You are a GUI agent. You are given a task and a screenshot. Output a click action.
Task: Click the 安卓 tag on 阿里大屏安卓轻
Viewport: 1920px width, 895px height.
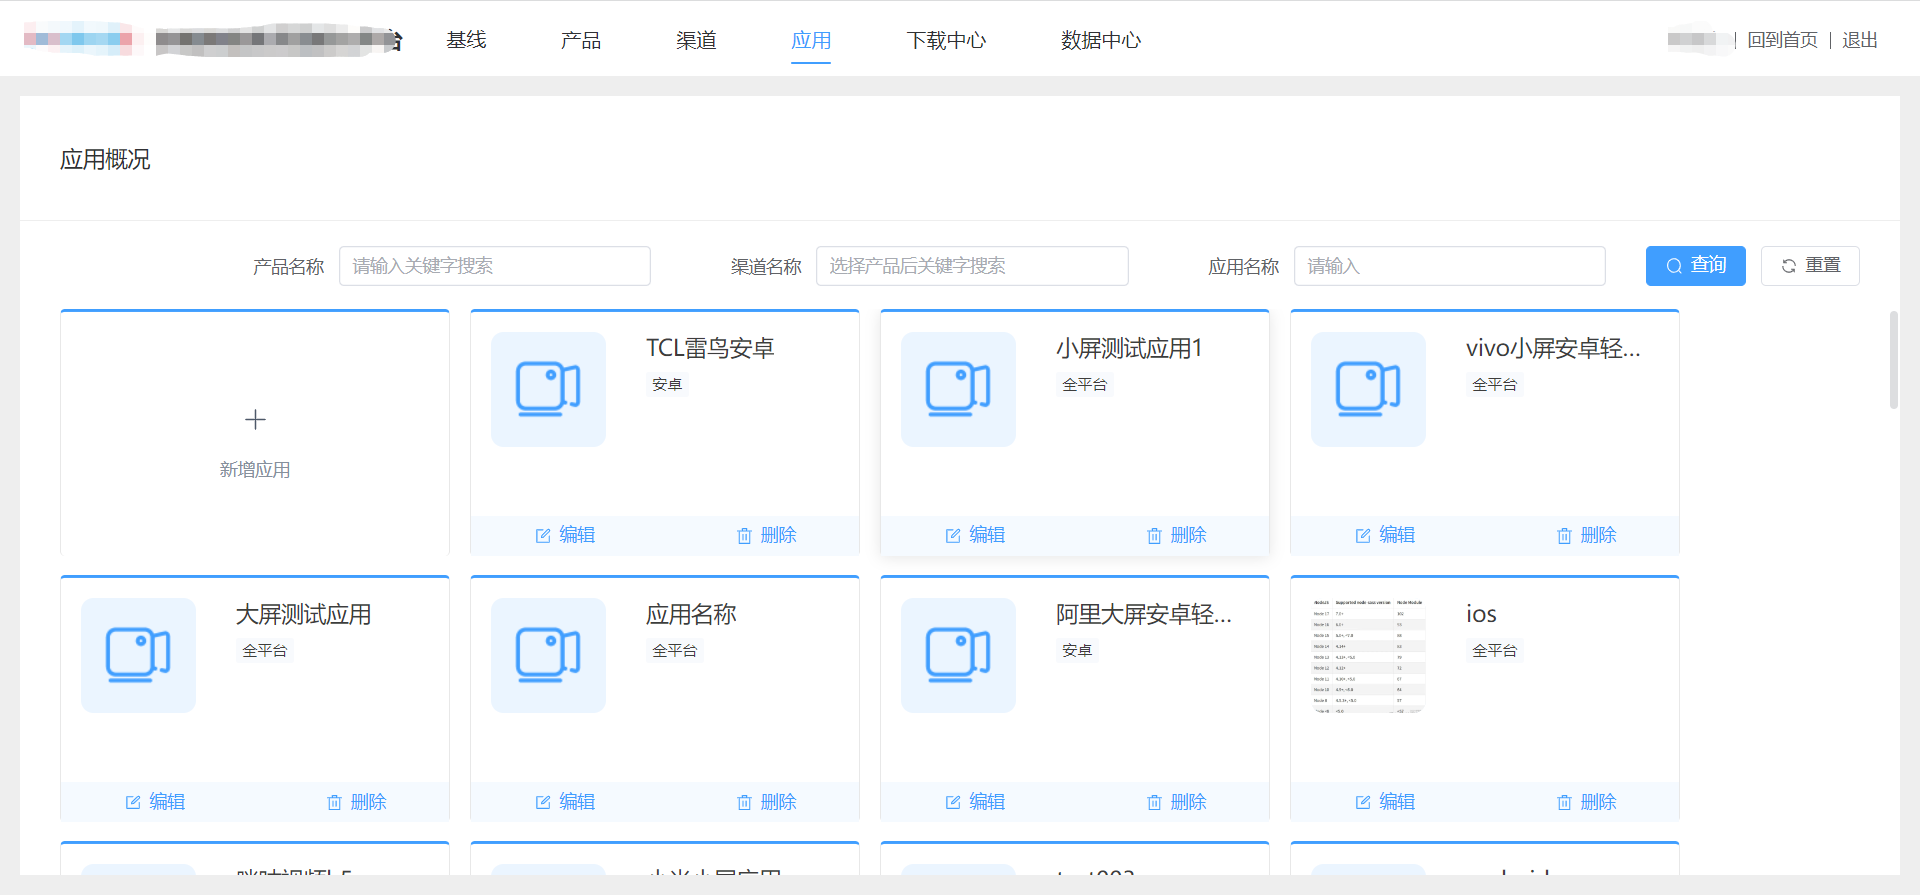pos(1077,650)
